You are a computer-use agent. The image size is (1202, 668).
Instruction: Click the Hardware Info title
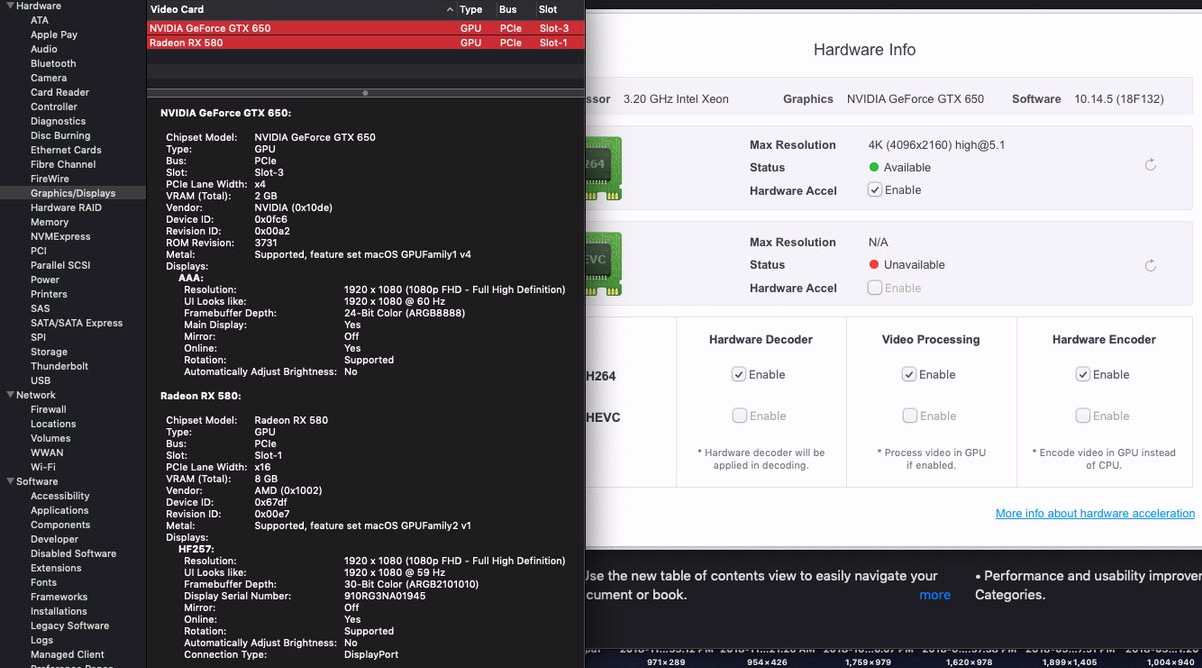pyautogui.click(x=865, y=50)
